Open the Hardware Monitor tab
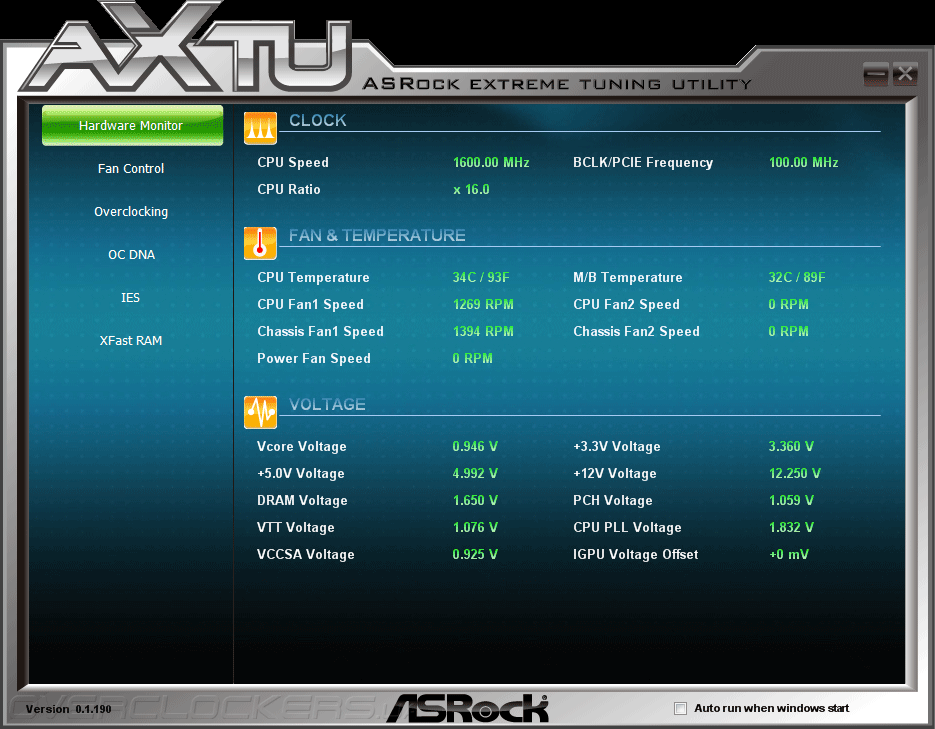This screenshot has height=729, width=935. point(132,126)
